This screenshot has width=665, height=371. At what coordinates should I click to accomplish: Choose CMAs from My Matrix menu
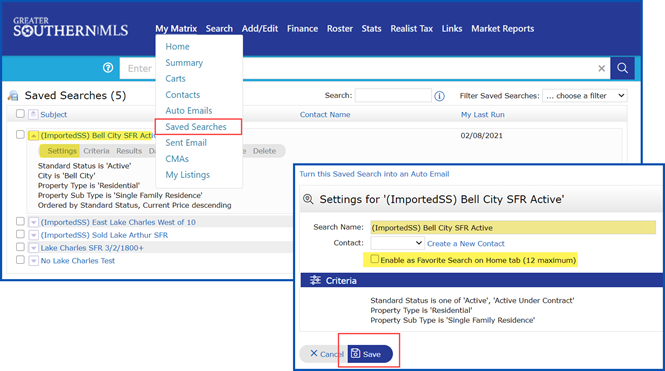(x=177, y=159)
